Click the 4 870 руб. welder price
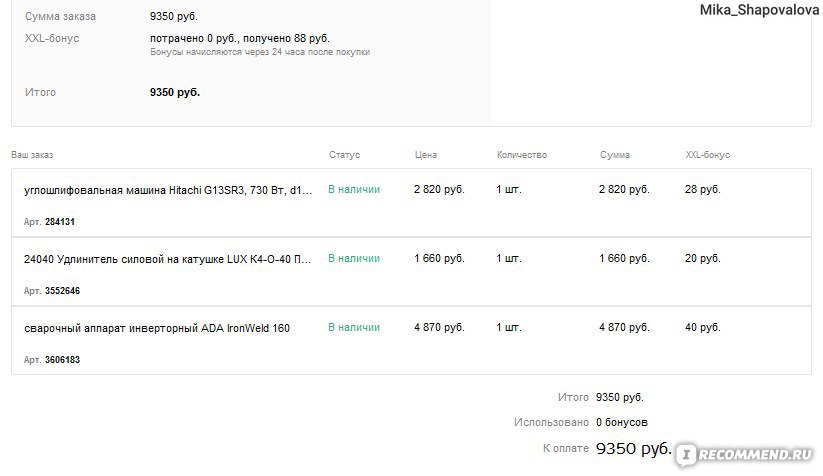 pos(439,327)
